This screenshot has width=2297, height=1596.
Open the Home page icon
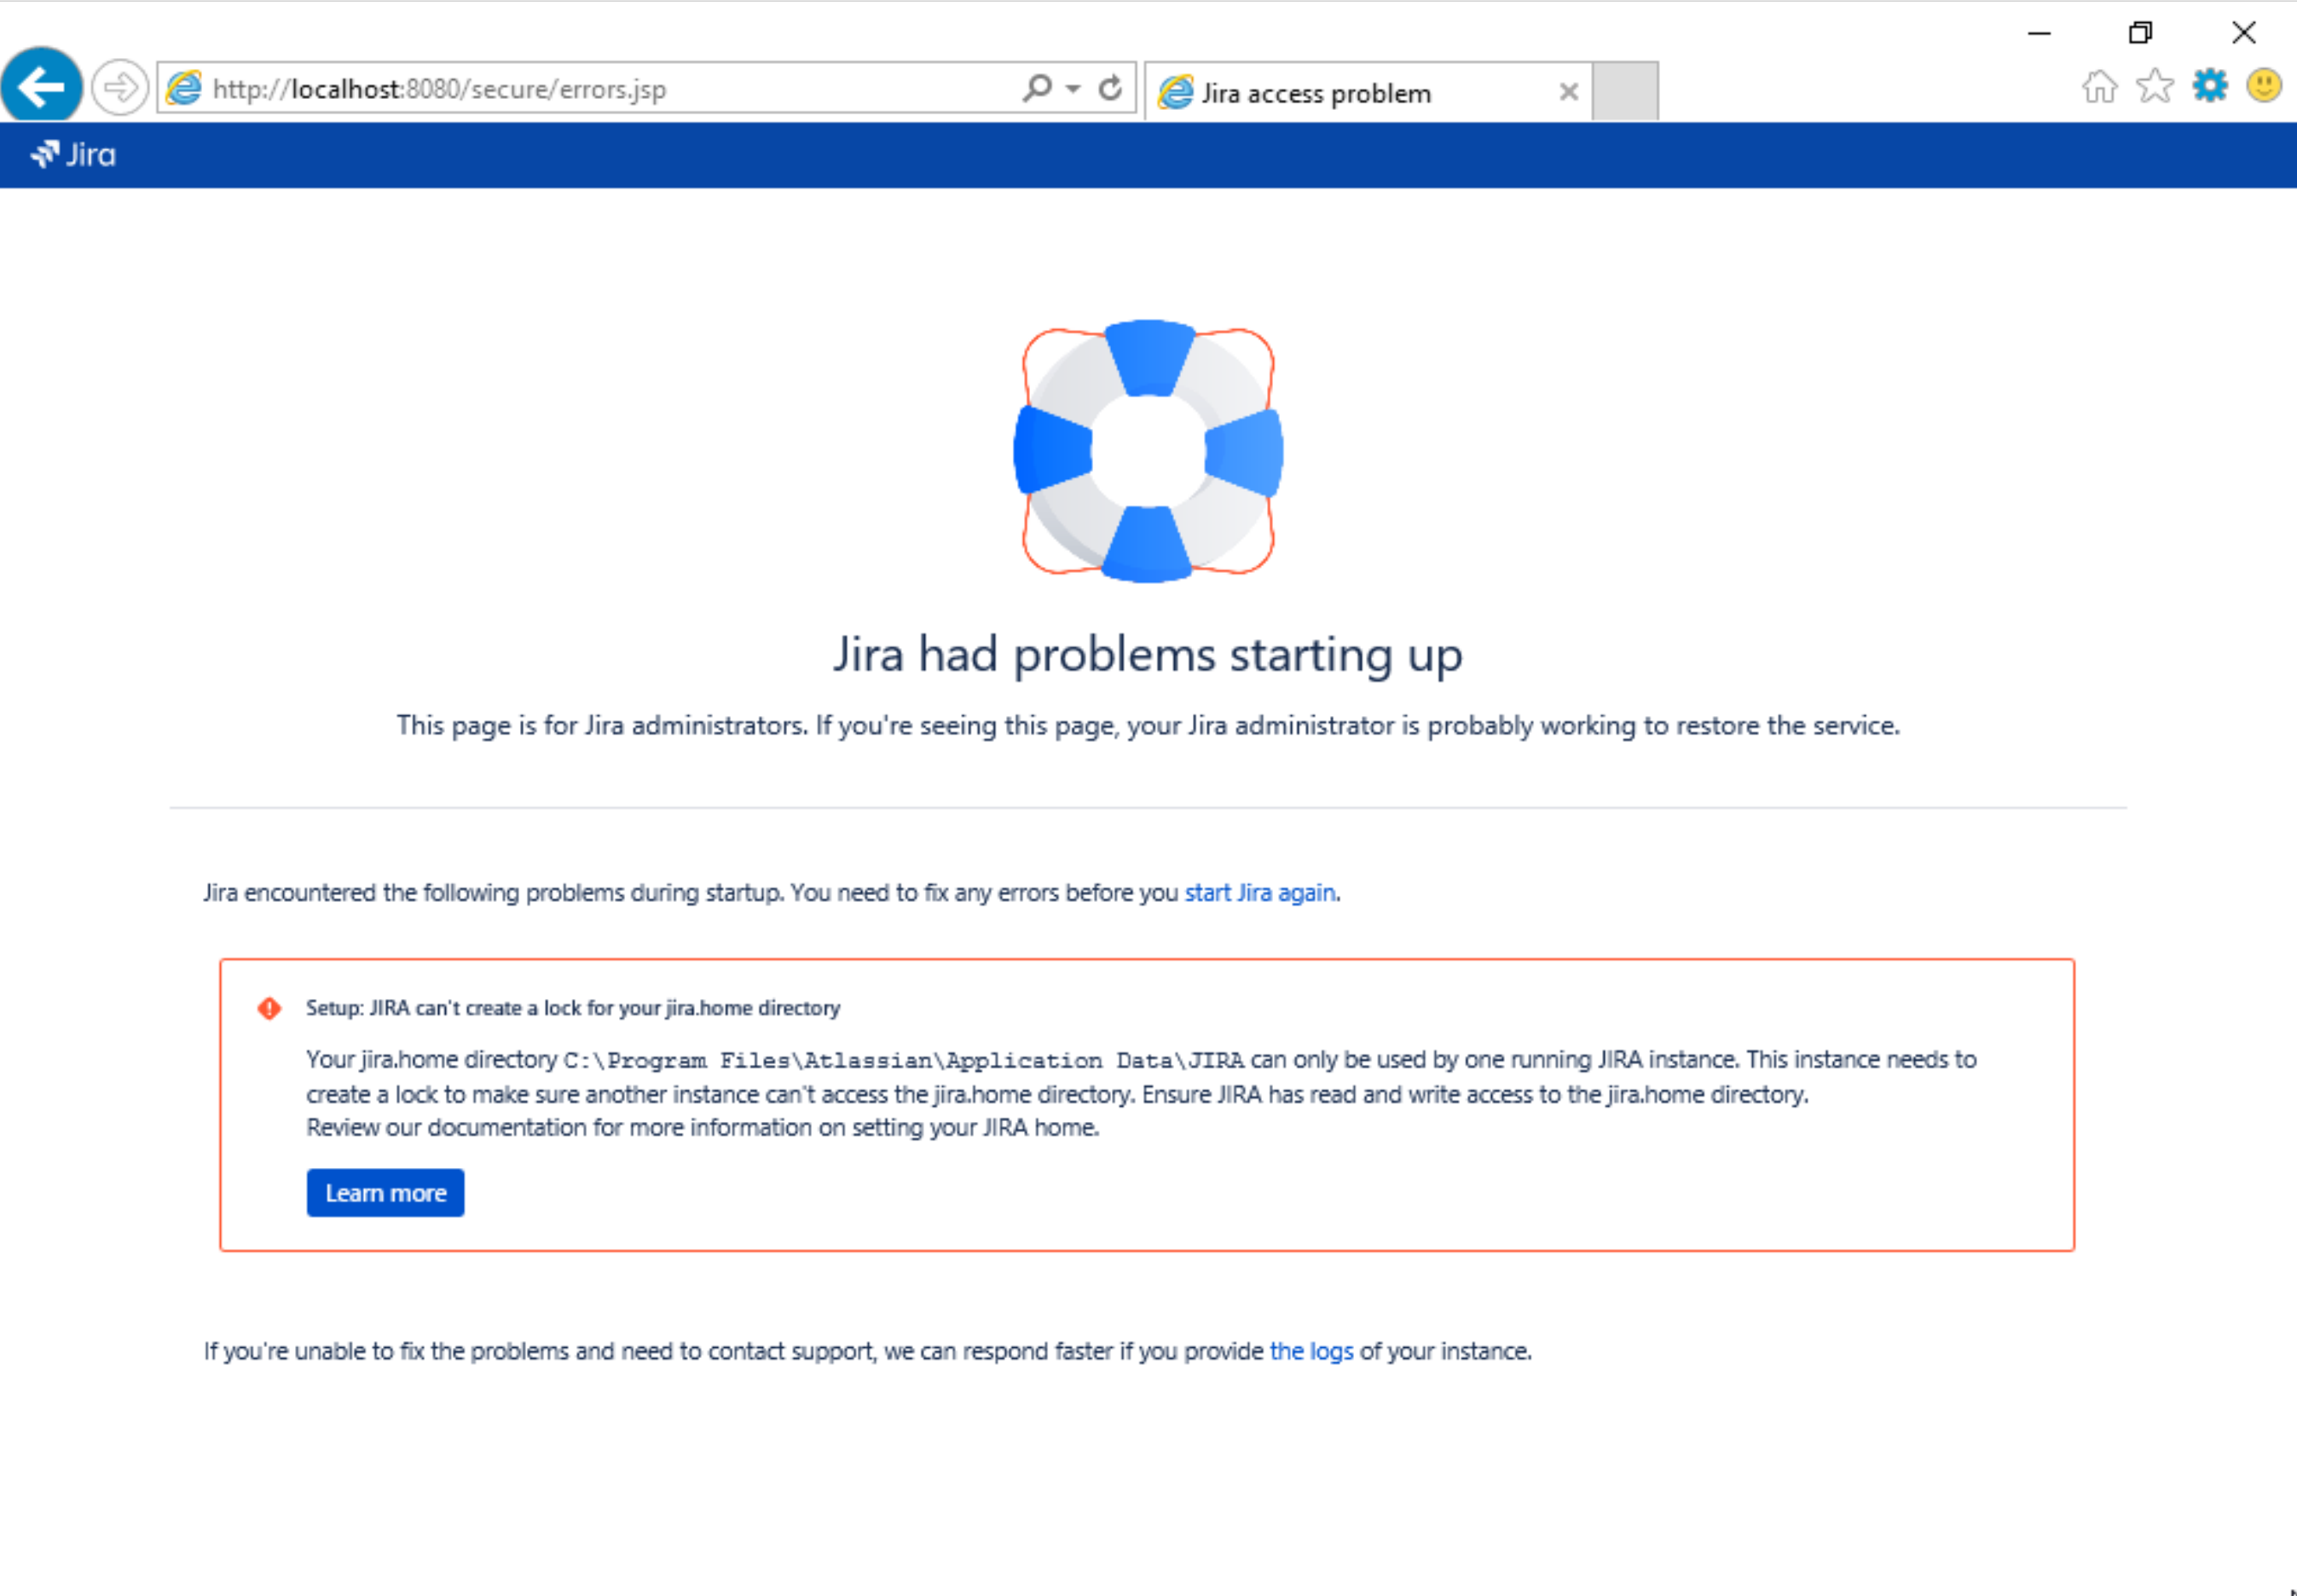(2098, 86)
